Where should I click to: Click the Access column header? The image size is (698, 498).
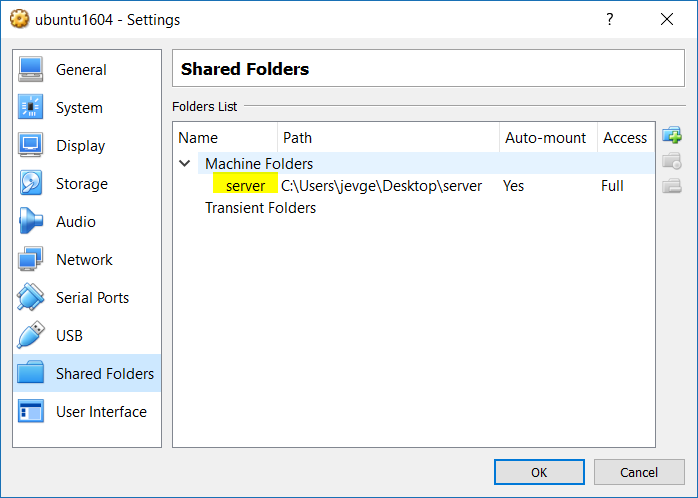point(625,138)
